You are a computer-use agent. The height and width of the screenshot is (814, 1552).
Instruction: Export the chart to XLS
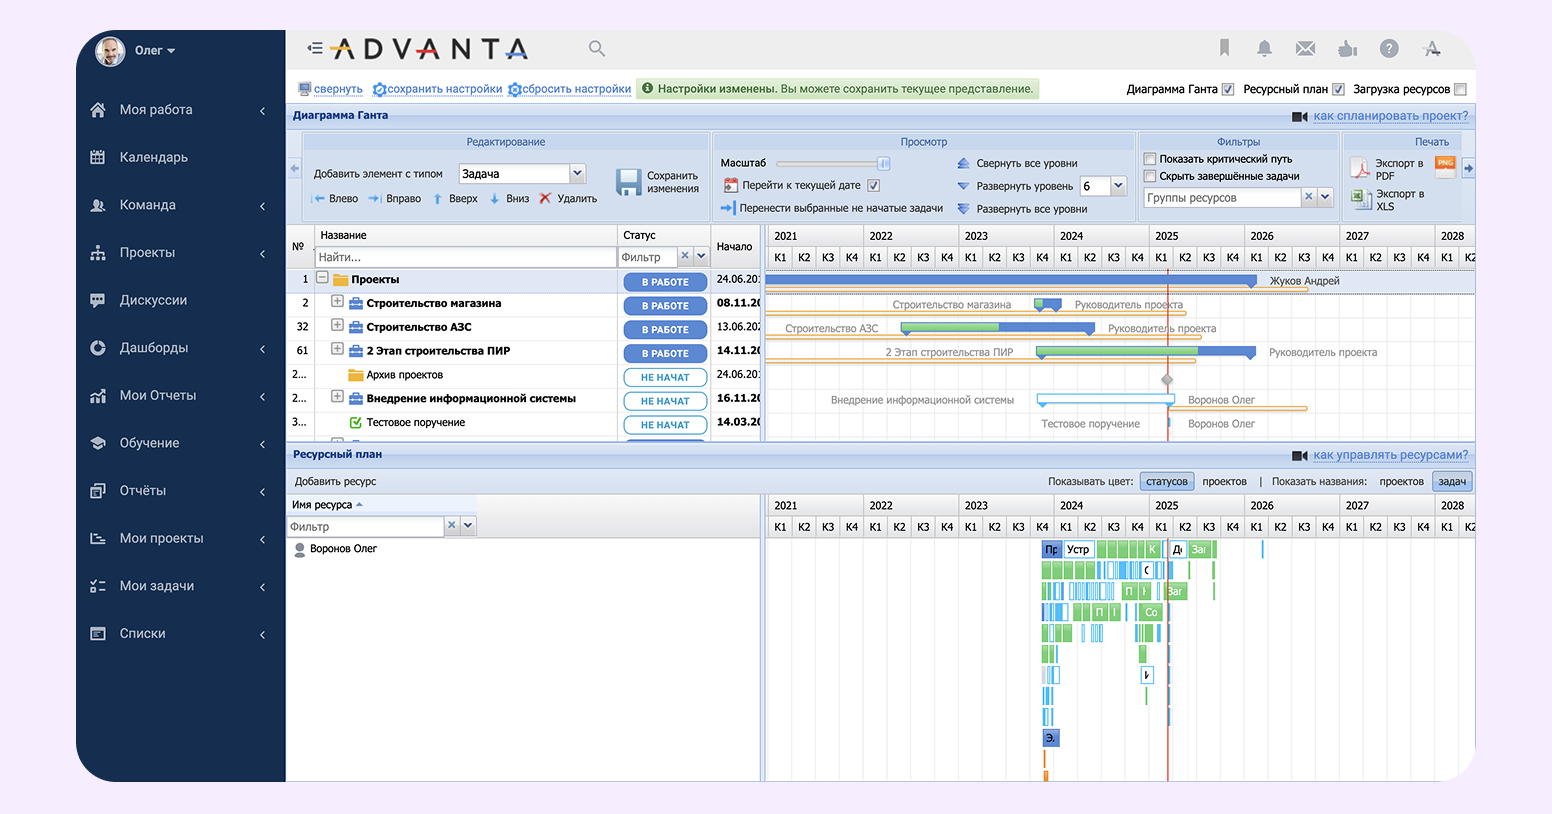tap(1388, 200)
